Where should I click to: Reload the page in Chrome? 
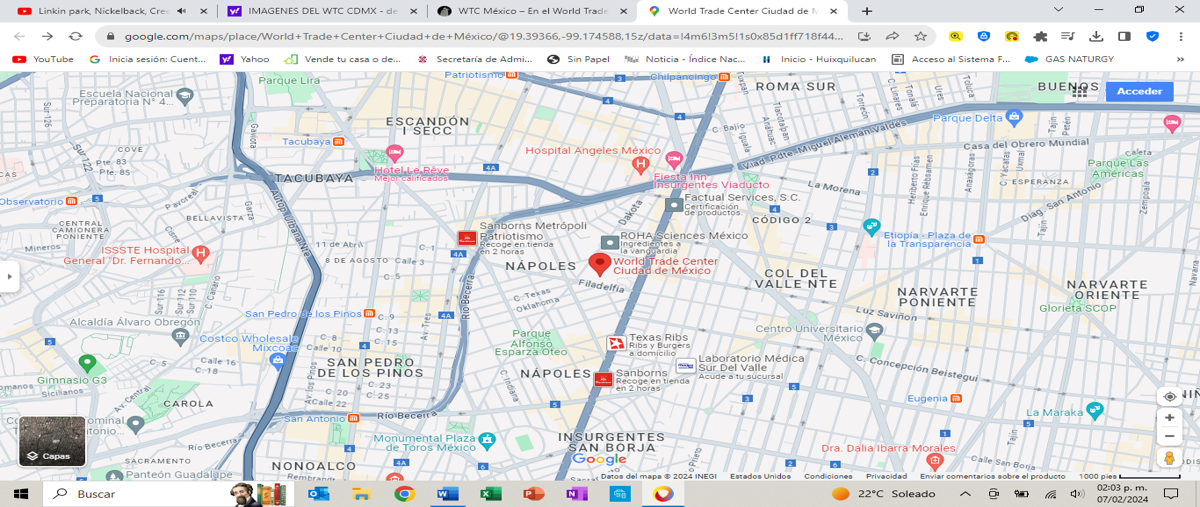(75, 36)
